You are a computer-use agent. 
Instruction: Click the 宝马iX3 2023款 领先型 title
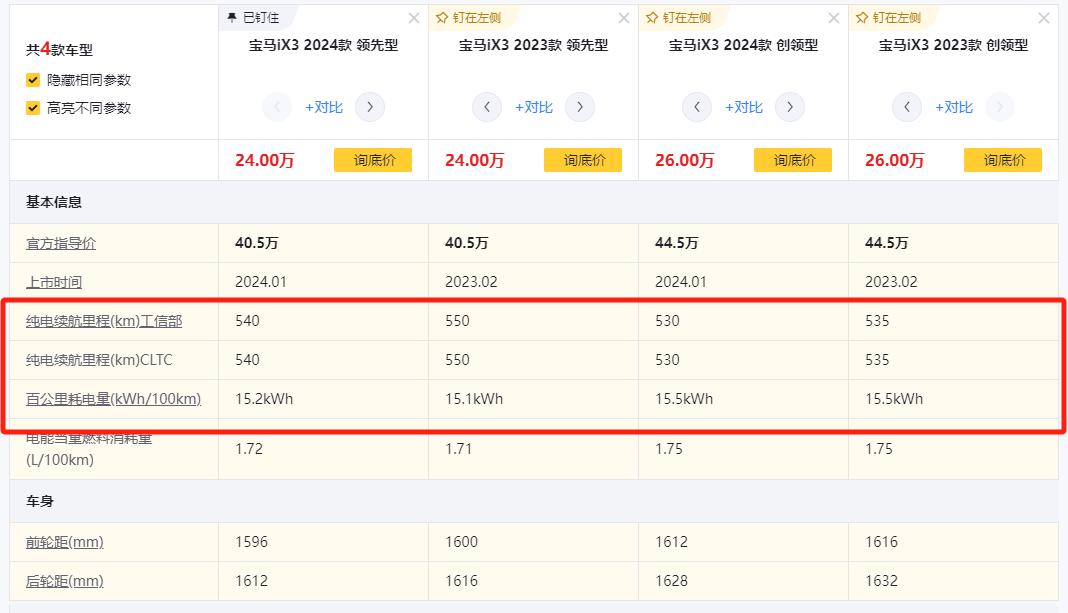[x=533, y=46]
